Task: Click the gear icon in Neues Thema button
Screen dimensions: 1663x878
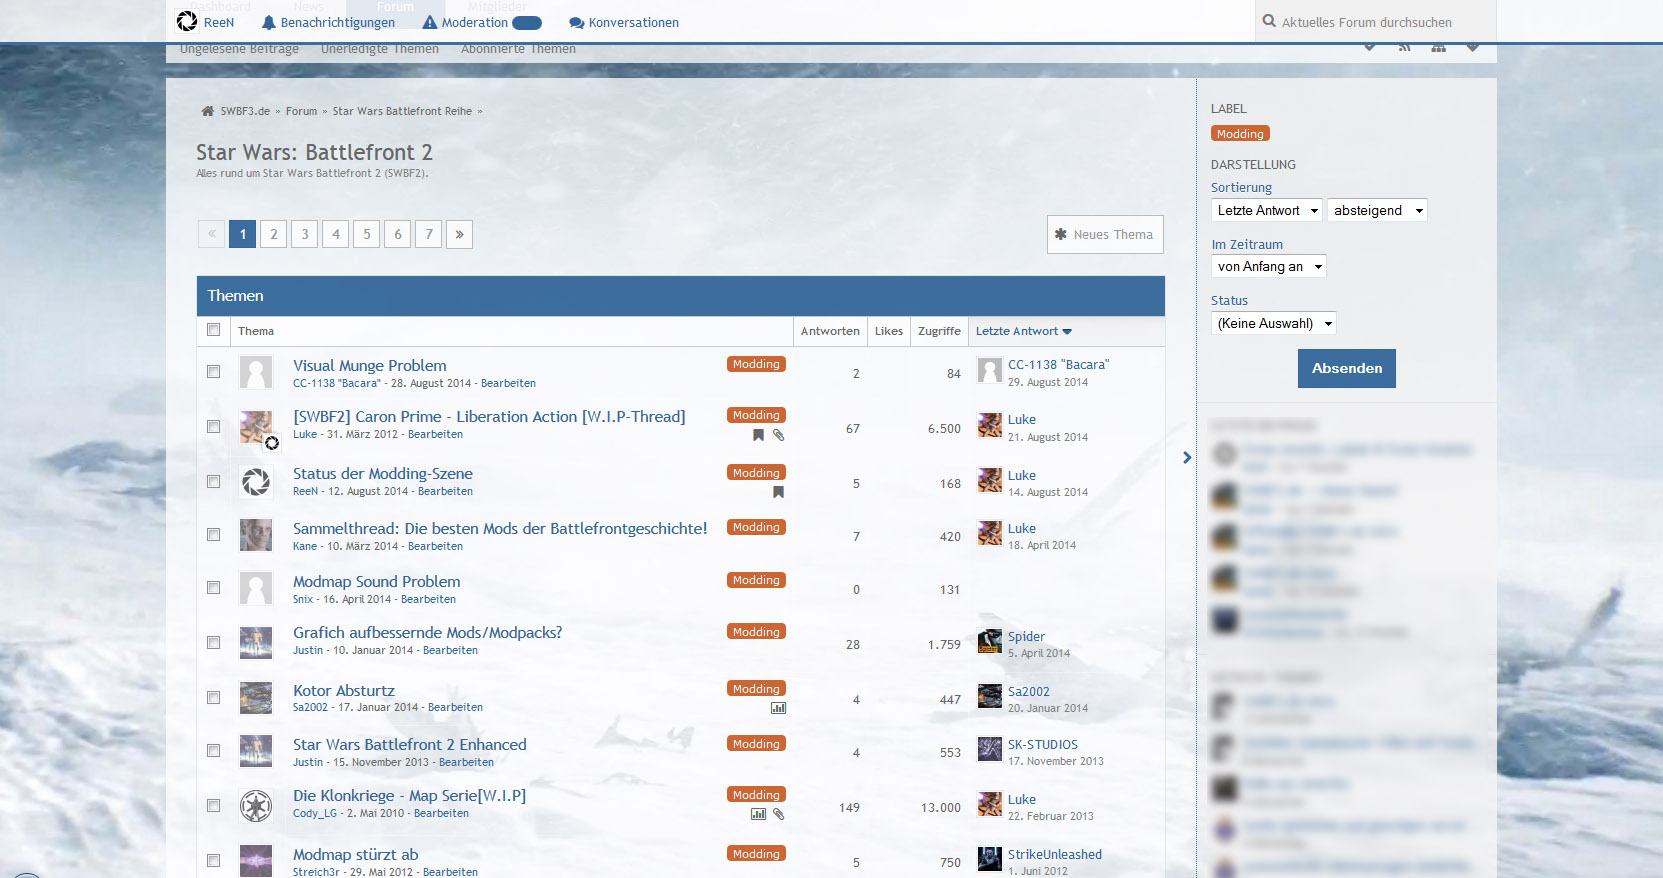Action: coord(1060,234)
